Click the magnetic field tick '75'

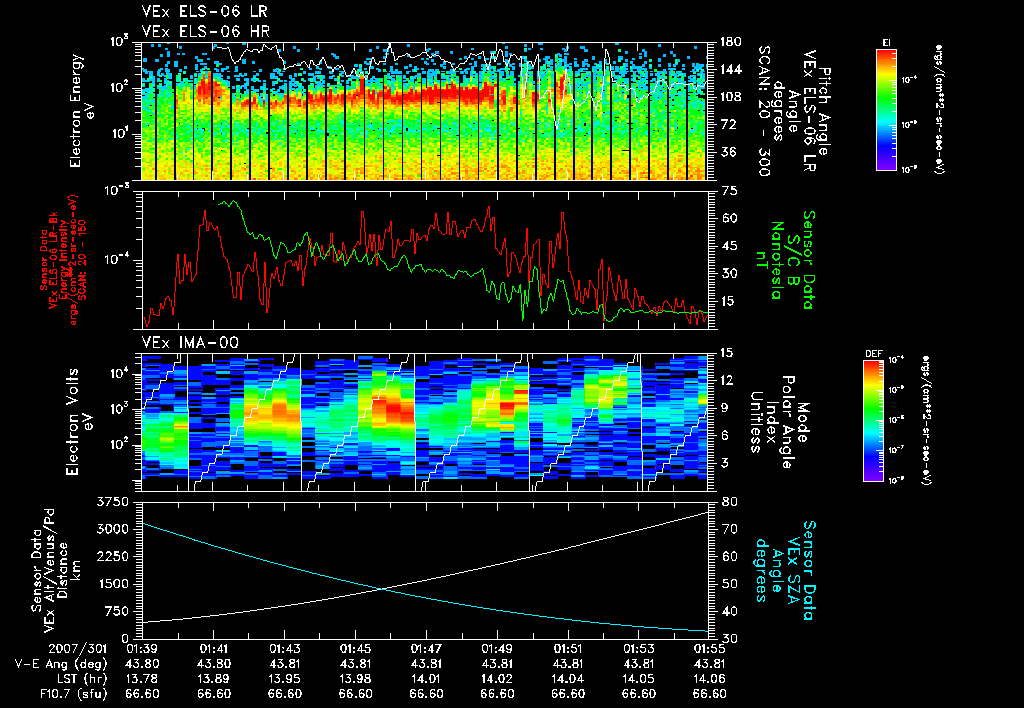729,191
